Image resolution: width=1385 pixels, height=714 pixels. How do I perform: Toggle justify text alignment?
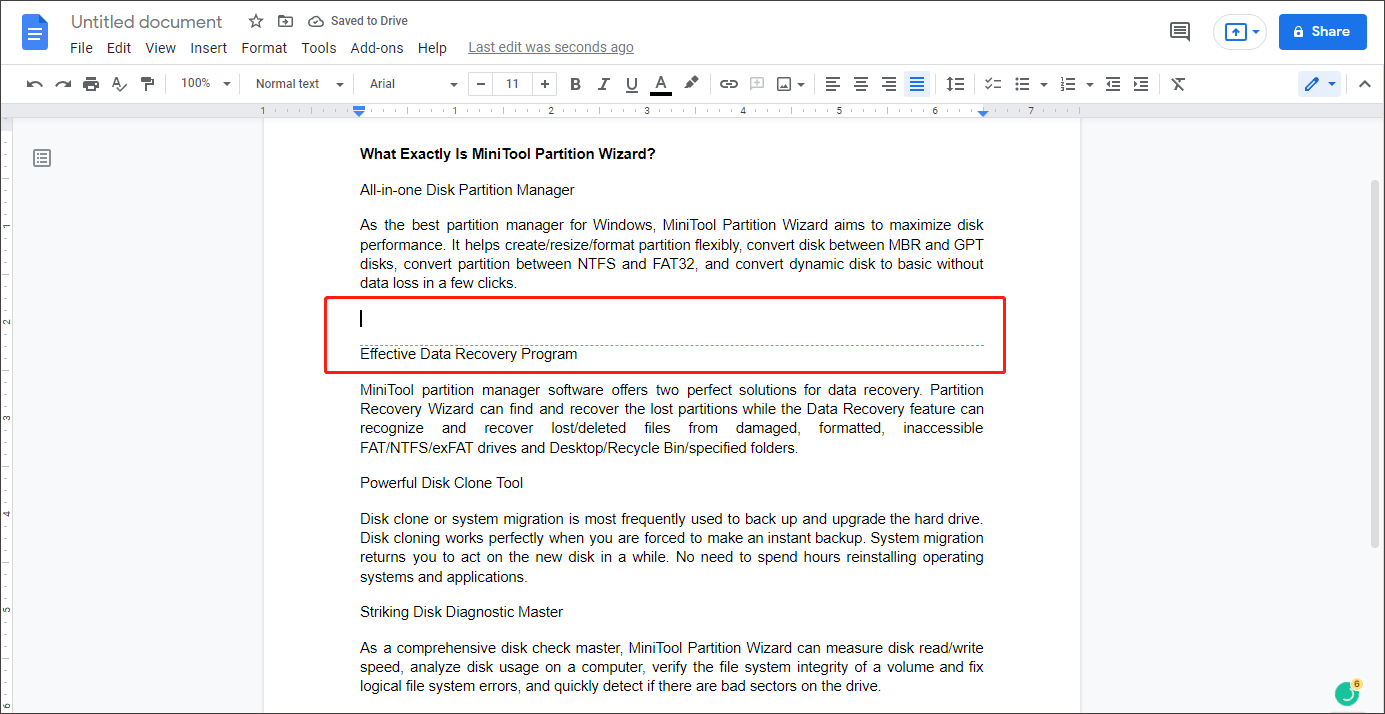point(917,84)
